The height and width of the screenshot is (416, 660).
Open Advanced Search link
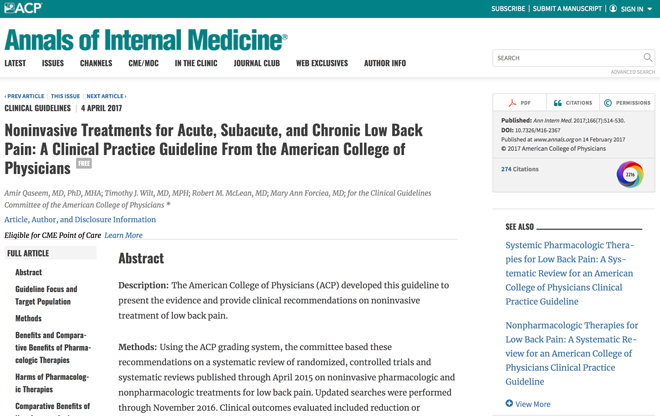pyautogui.click(x=633, y=72)
